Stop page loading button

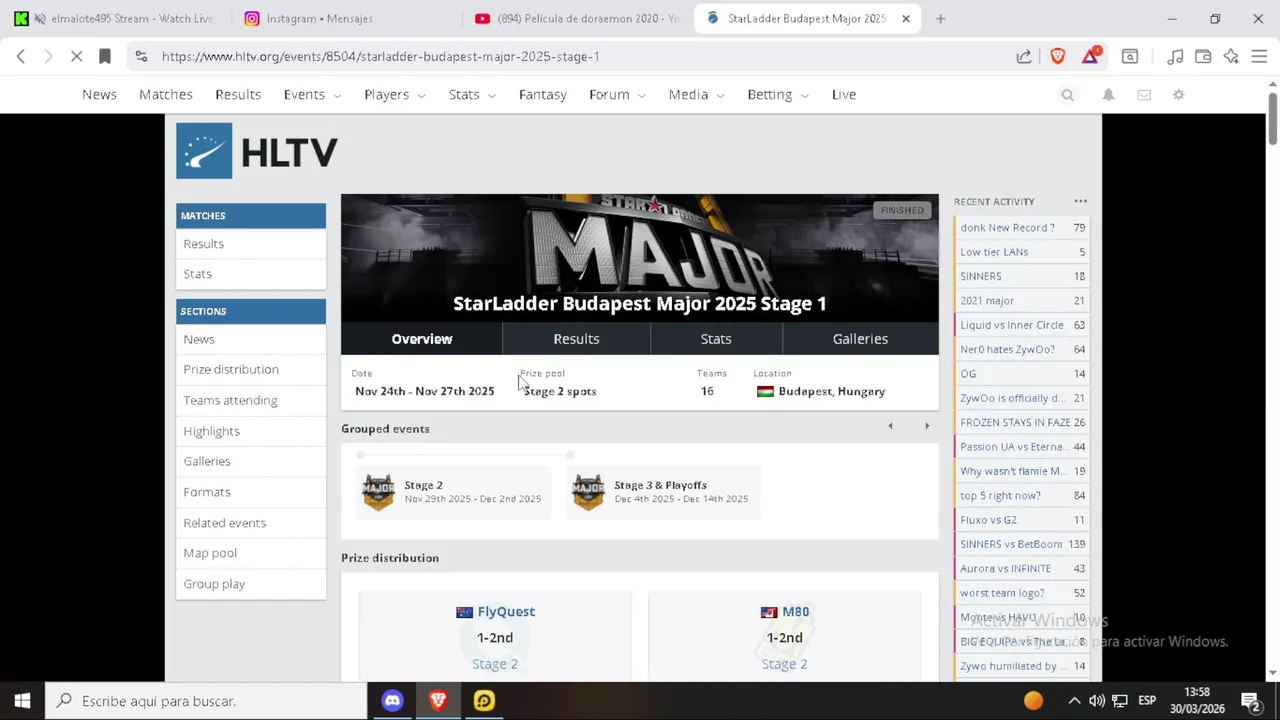click(x=76, y=56)
